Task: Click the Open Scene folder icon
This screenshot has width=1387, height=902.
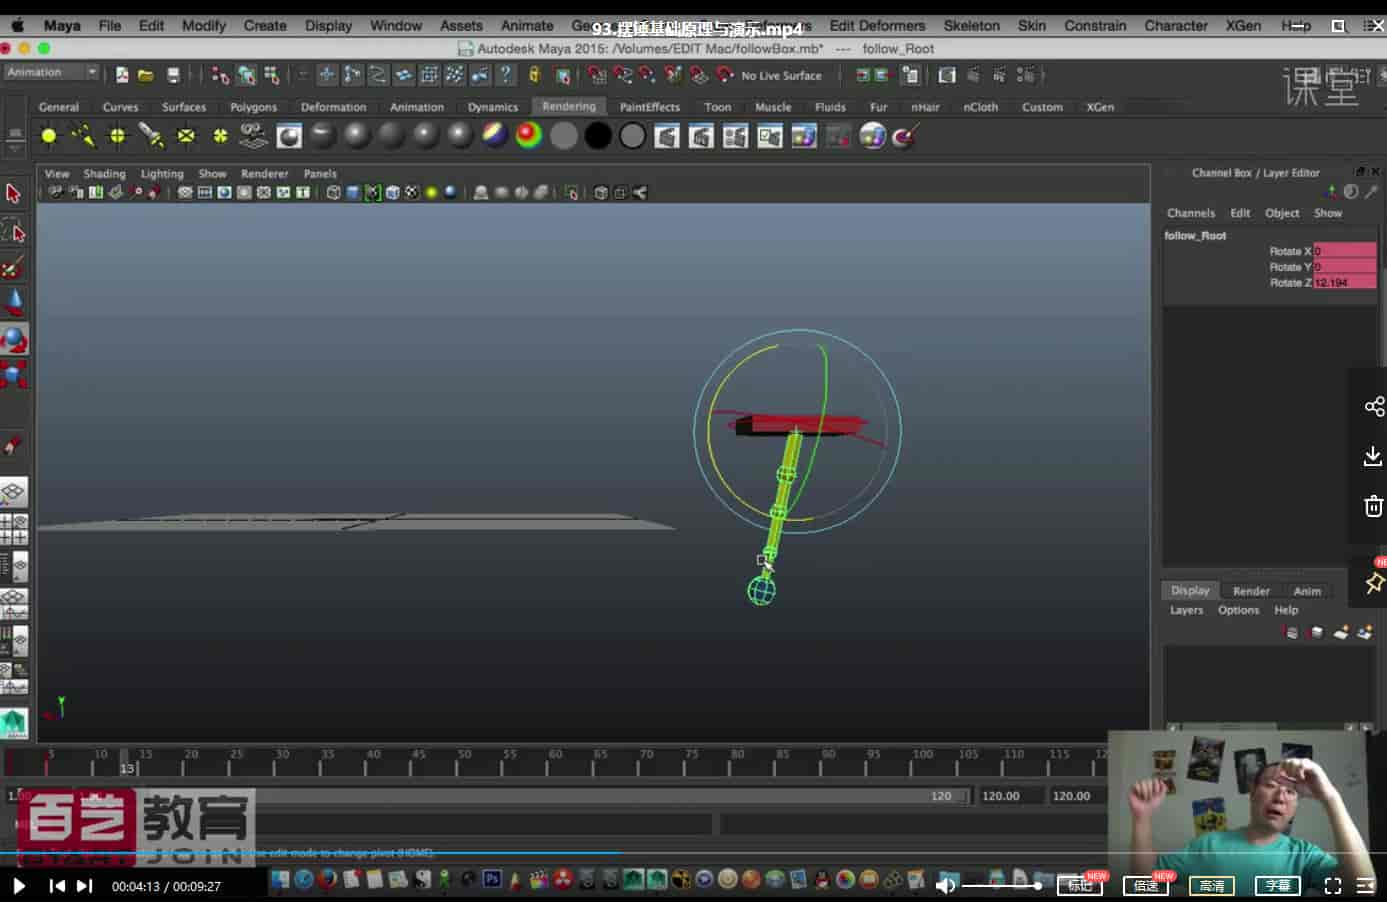Action: 146,75
